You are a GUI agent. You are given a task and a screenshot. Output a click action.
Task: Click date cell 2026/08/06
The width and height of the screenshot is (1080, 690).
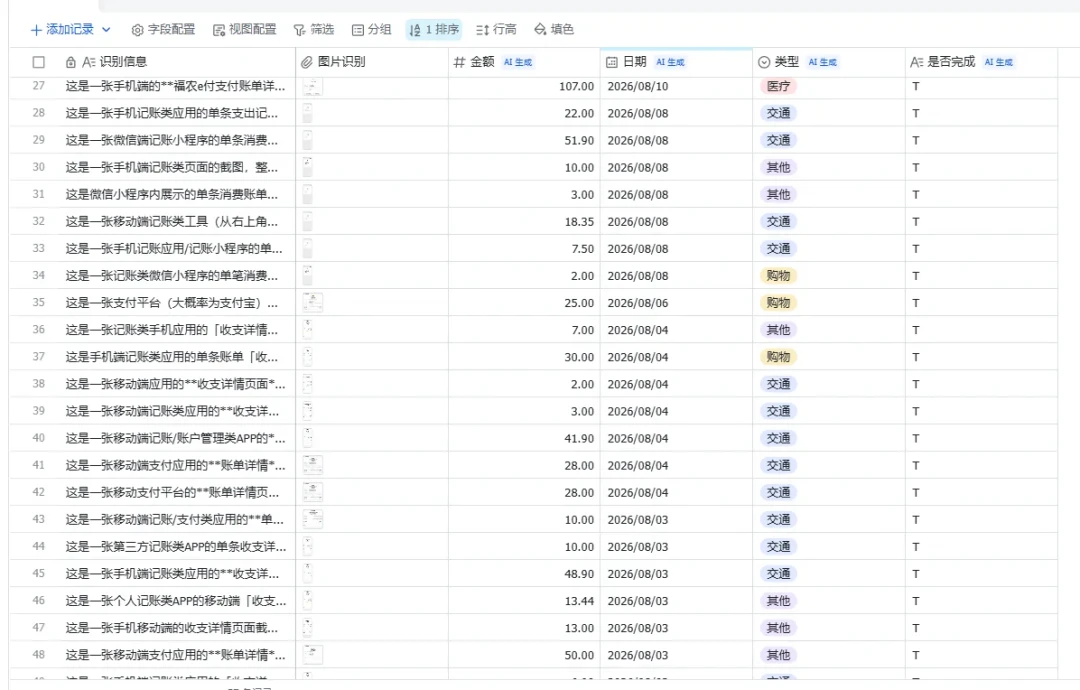pos(676,302)
